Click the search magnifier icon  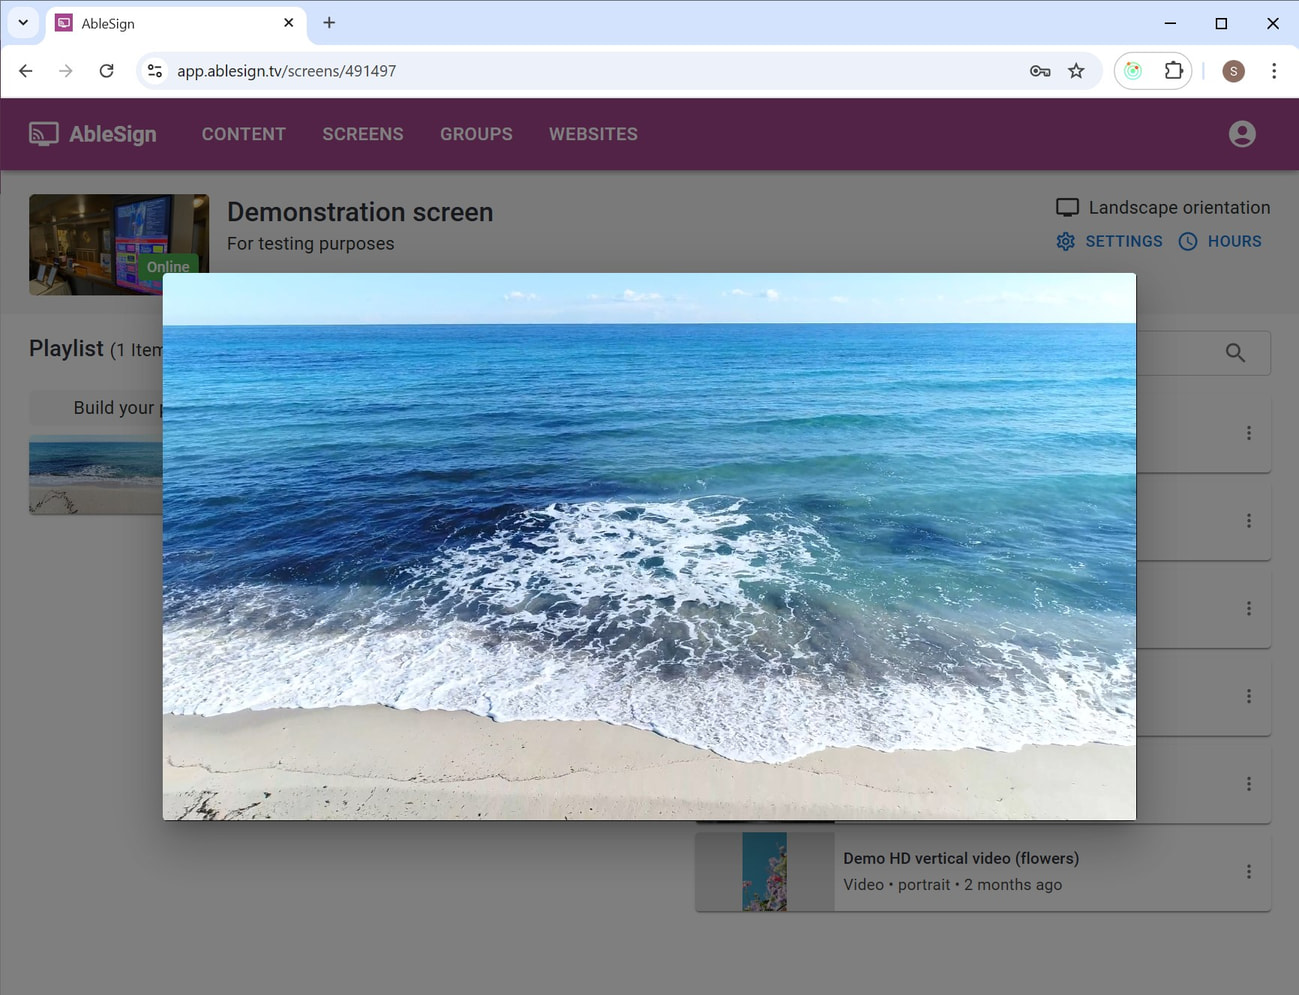coord(1235,353)
